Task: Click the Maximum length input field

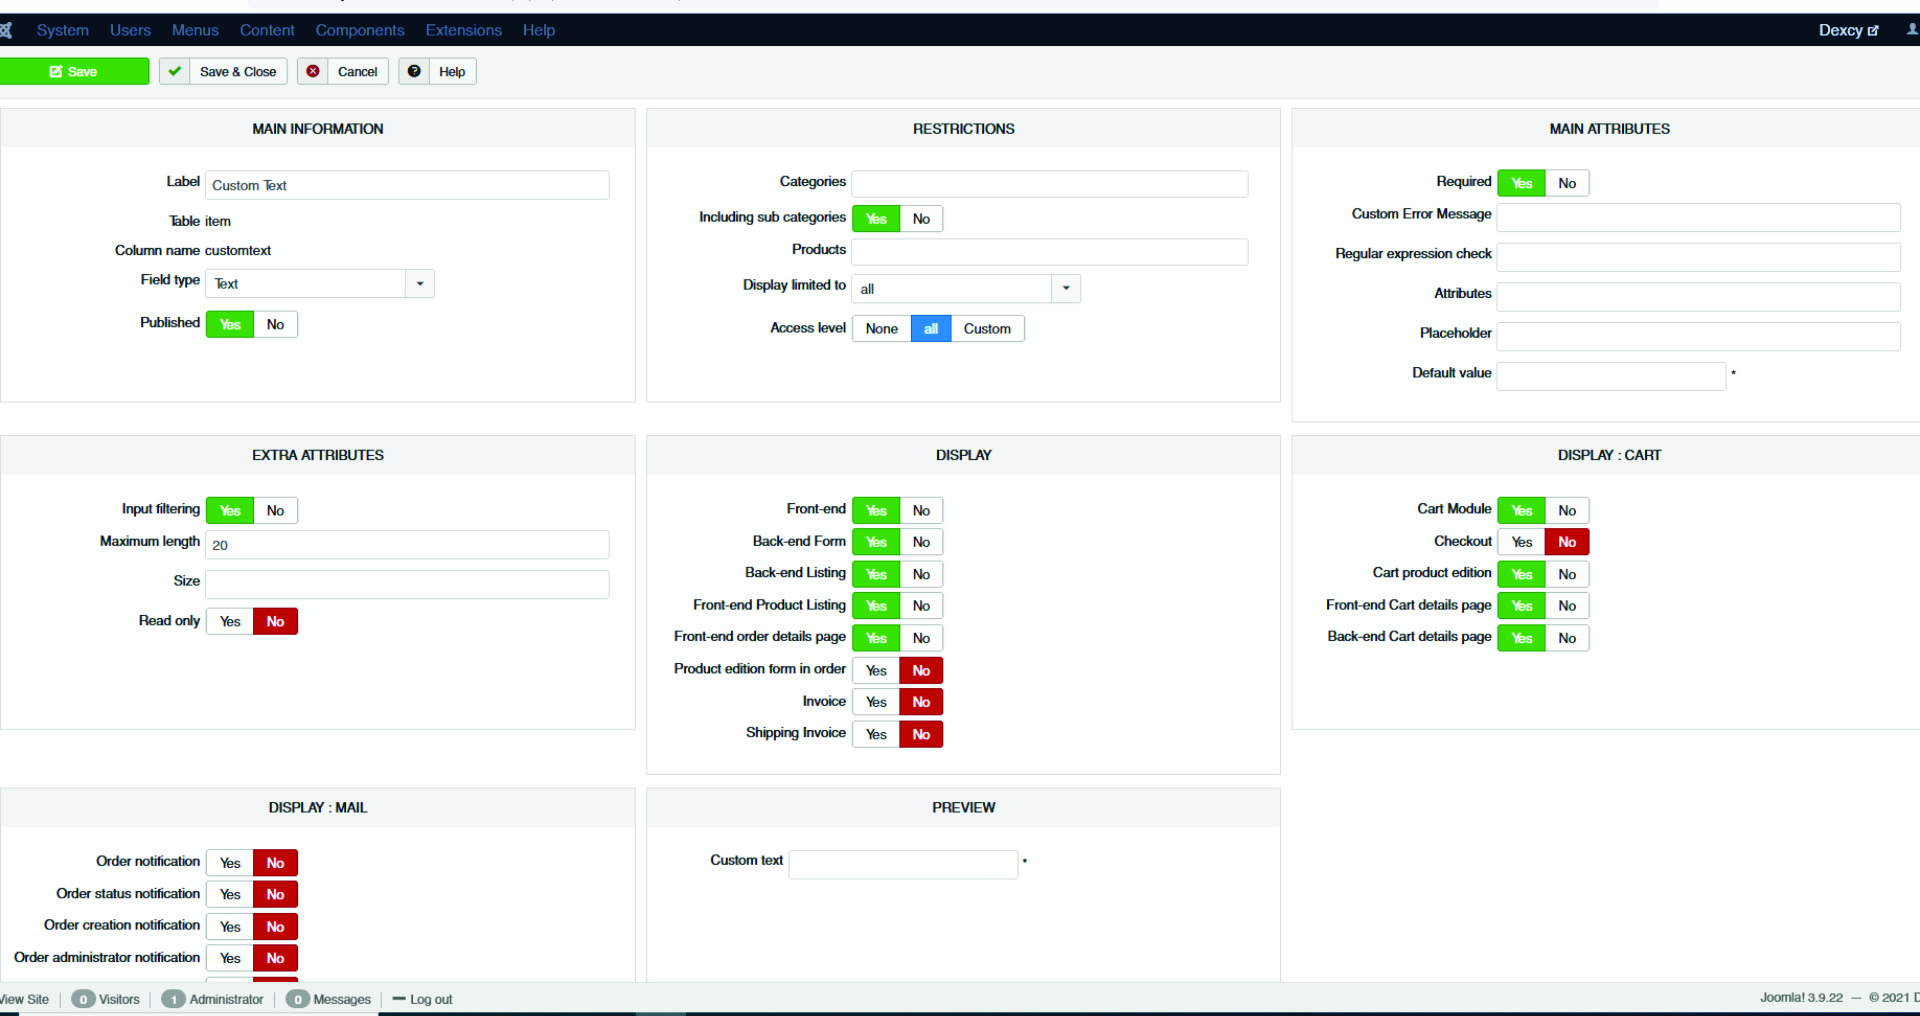Action: (407, 545)
